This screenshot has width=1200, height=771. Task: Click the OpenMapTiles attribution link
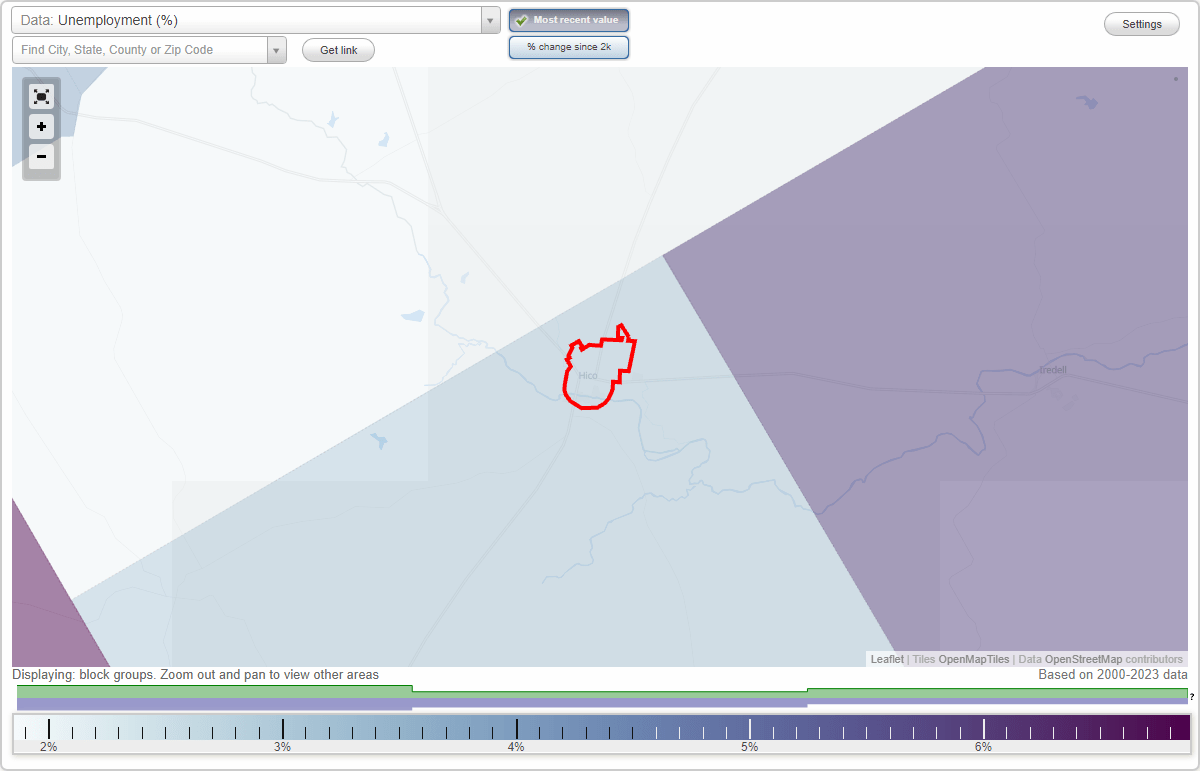click(973, 659)
